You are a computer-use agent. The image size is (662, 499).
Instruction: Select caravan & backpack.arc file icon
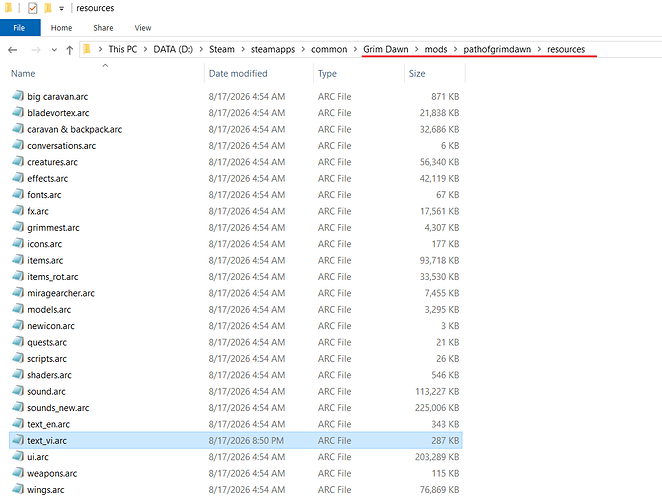point(18,129)
